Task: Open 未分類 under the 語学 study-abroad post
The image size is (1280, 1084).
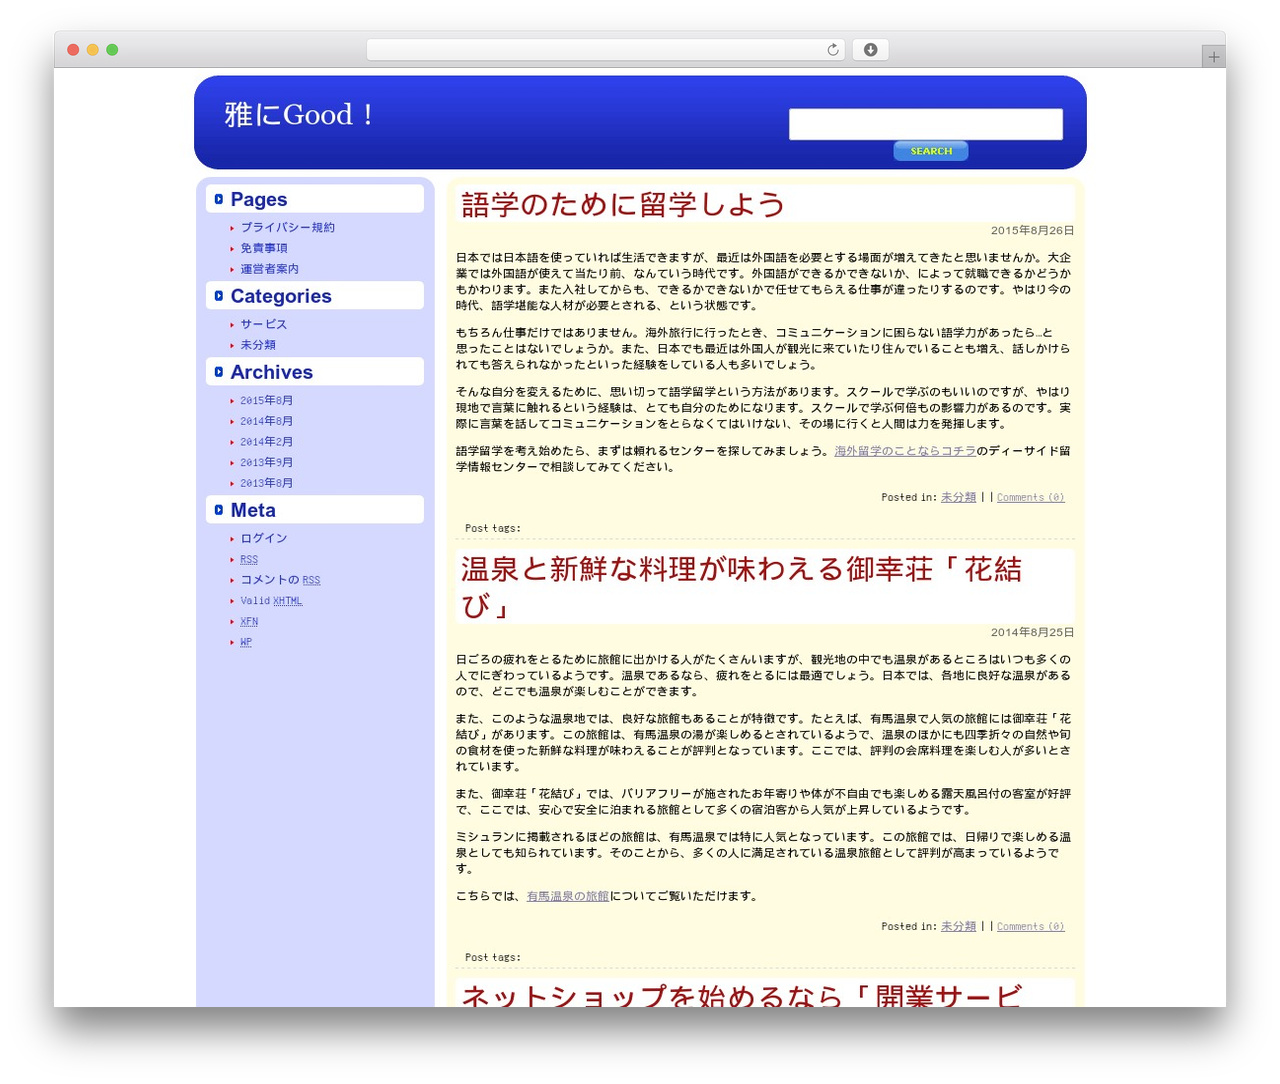Action: (x=958, y=497)
